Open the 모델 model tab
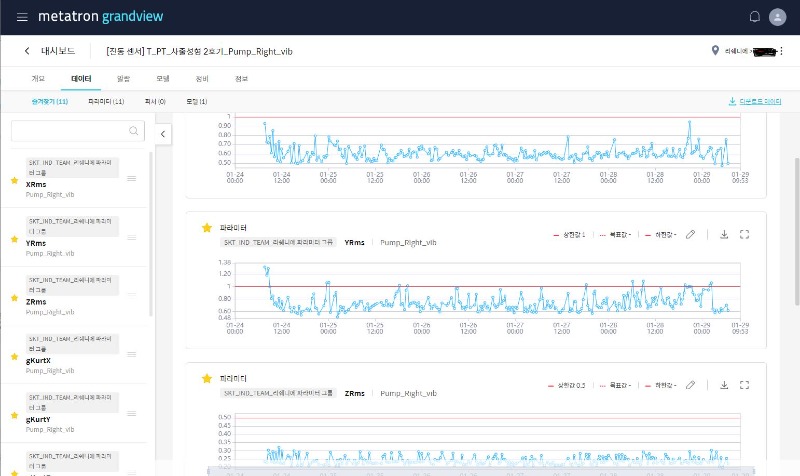This screenshot has height=476, width=800. 163,79
